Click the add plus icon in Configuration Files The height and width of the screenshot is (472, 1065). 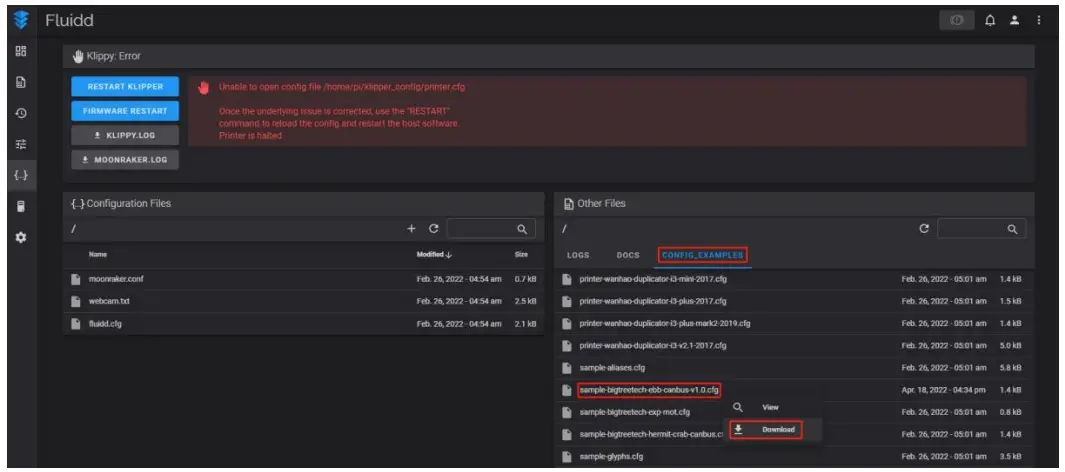[411, 229]
